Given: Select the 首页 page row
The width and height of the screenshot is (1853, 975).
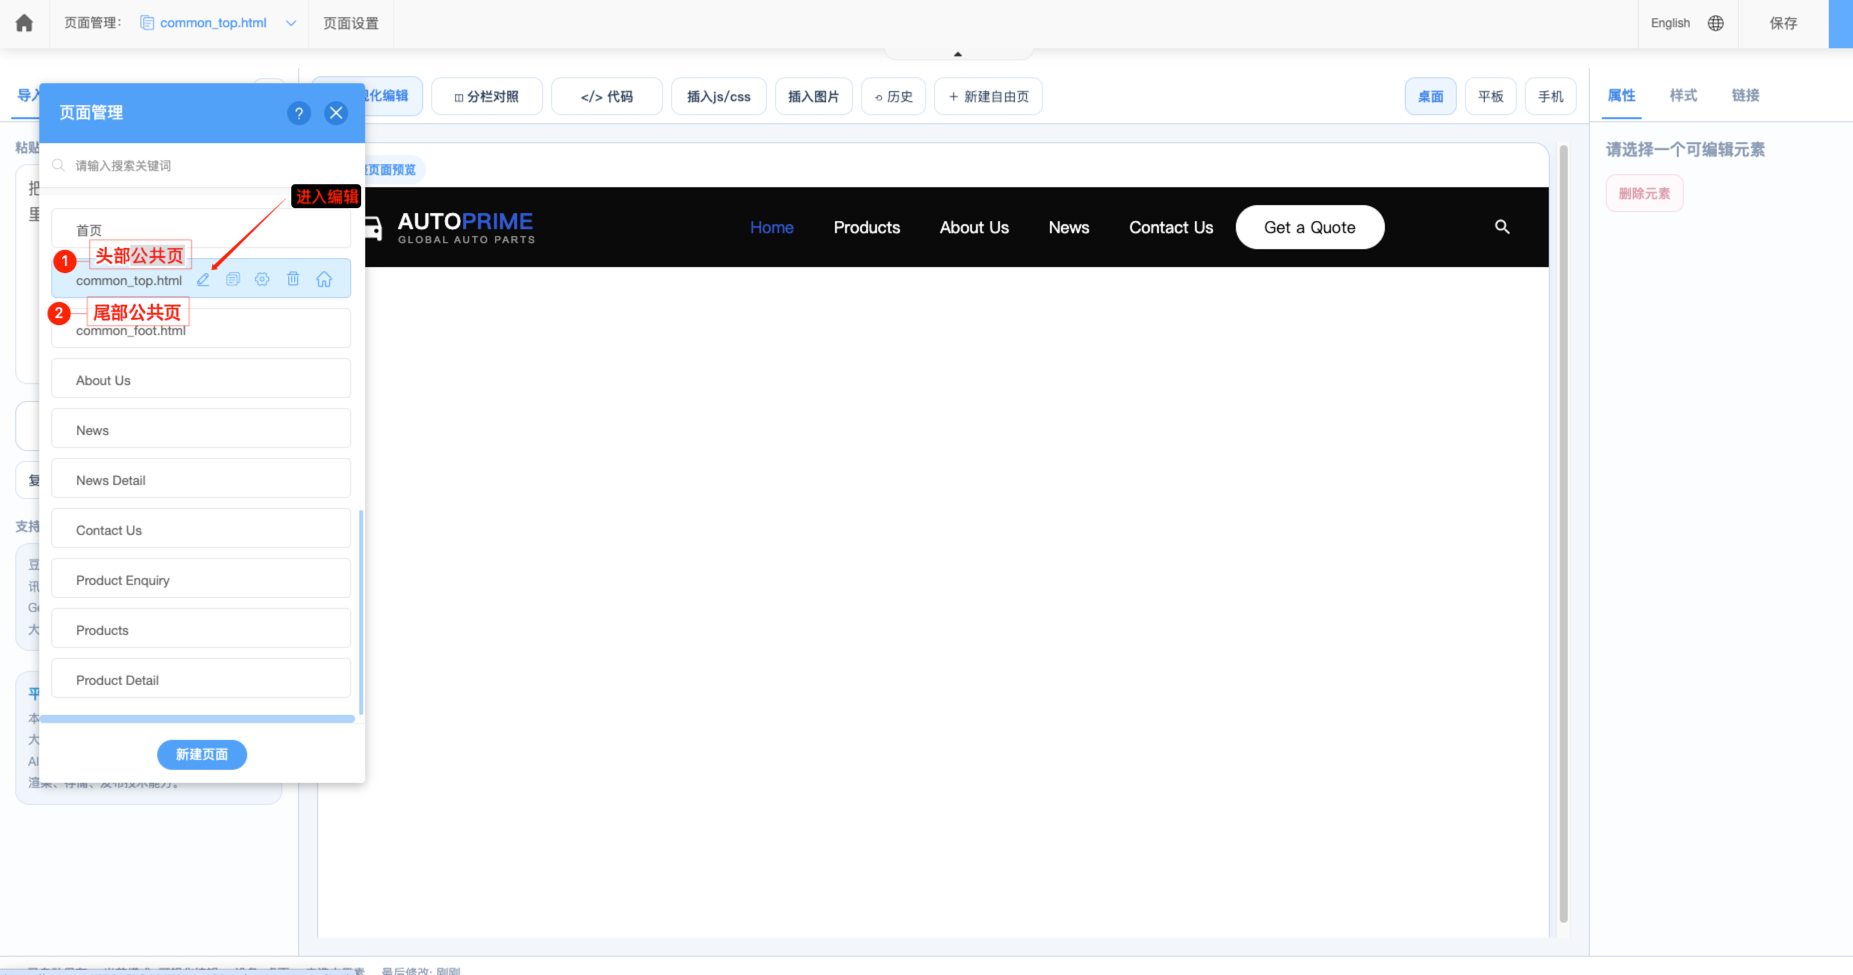Looking at the screenshot, I should tap(201, 230).
